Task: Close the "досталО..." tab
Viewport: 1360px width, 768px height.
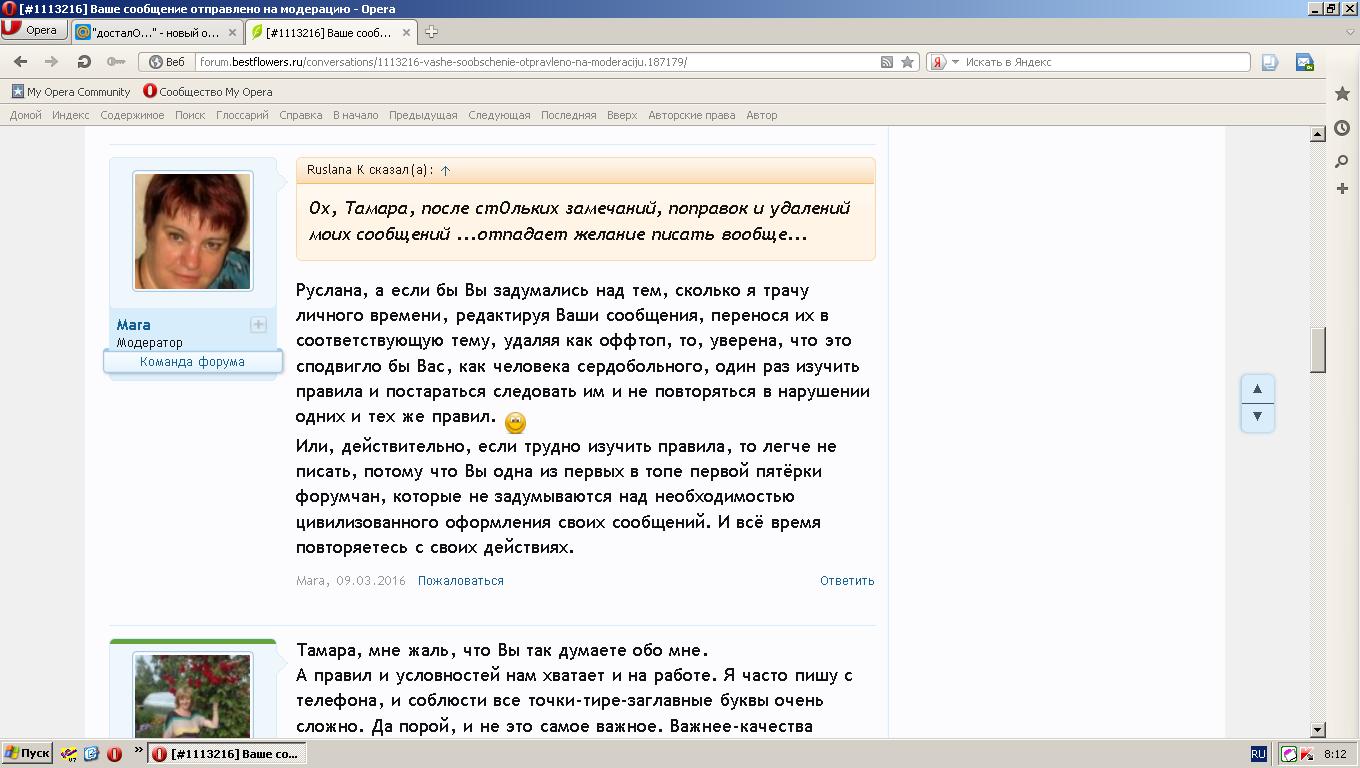Action: (x=233, y=32)
